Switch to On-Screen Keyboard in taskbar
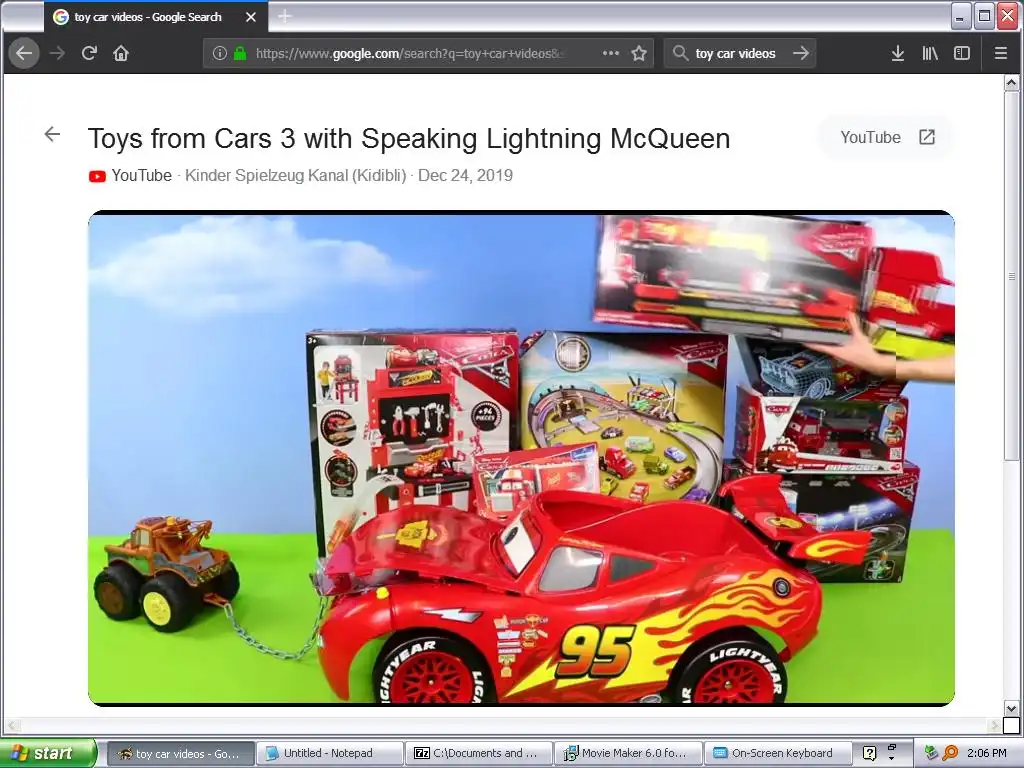Image resolution: width=1024 pixels, height=768 pixels. (x=777, y=754)
